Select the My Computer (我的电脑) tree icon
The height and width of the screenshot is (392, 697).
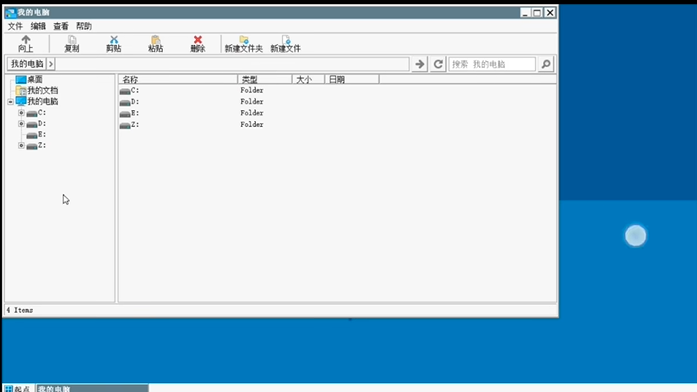point(21,101)
